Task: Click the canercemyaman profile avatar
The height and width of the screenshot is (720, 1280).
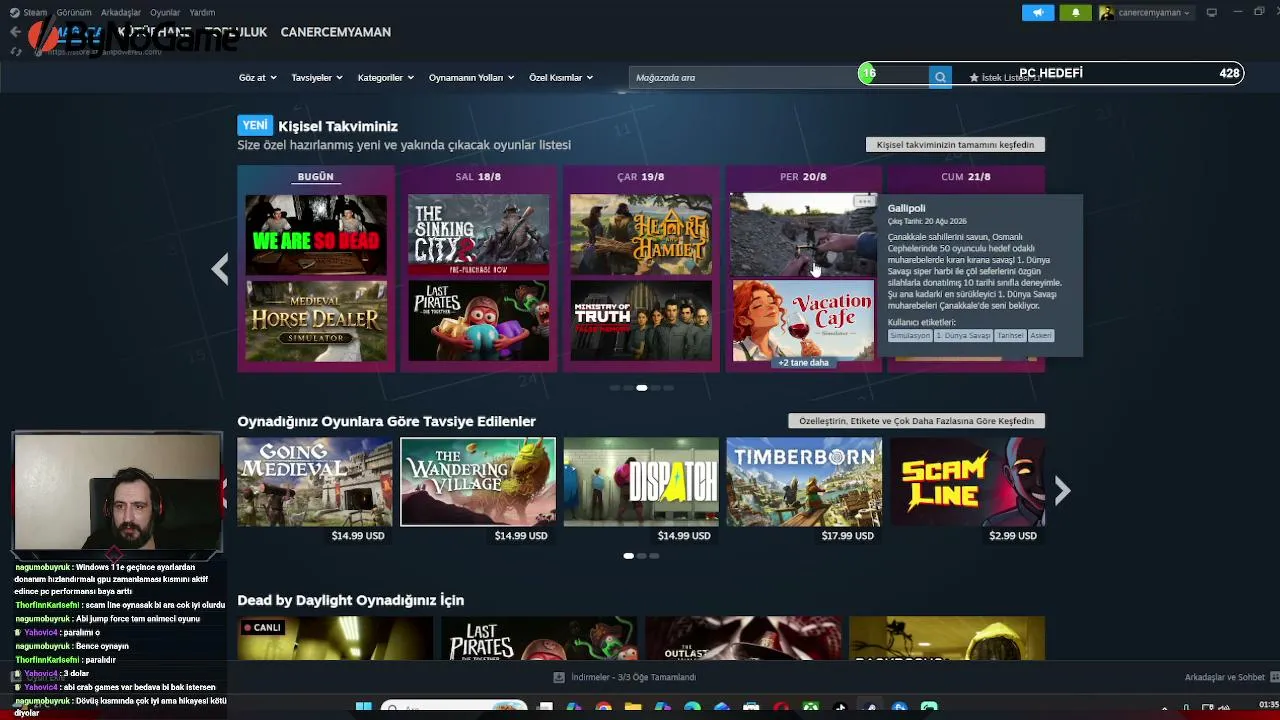Action: click(1107, 13)
